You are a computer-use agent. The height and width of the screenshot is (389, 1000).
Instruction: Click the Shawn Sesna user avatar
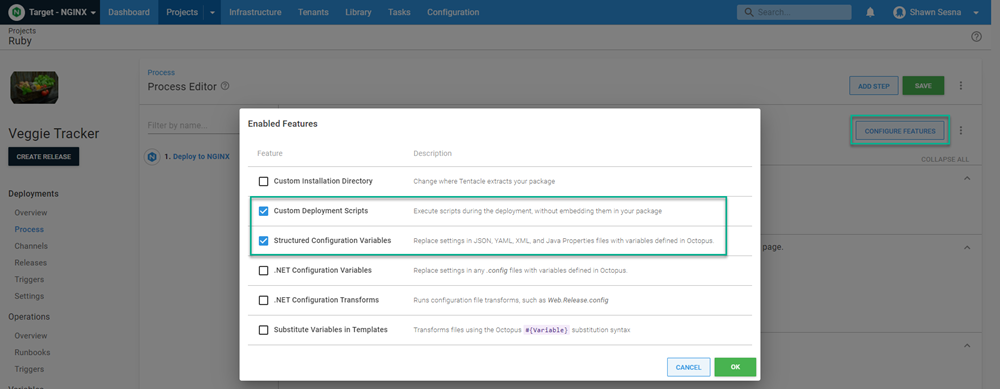899,12
